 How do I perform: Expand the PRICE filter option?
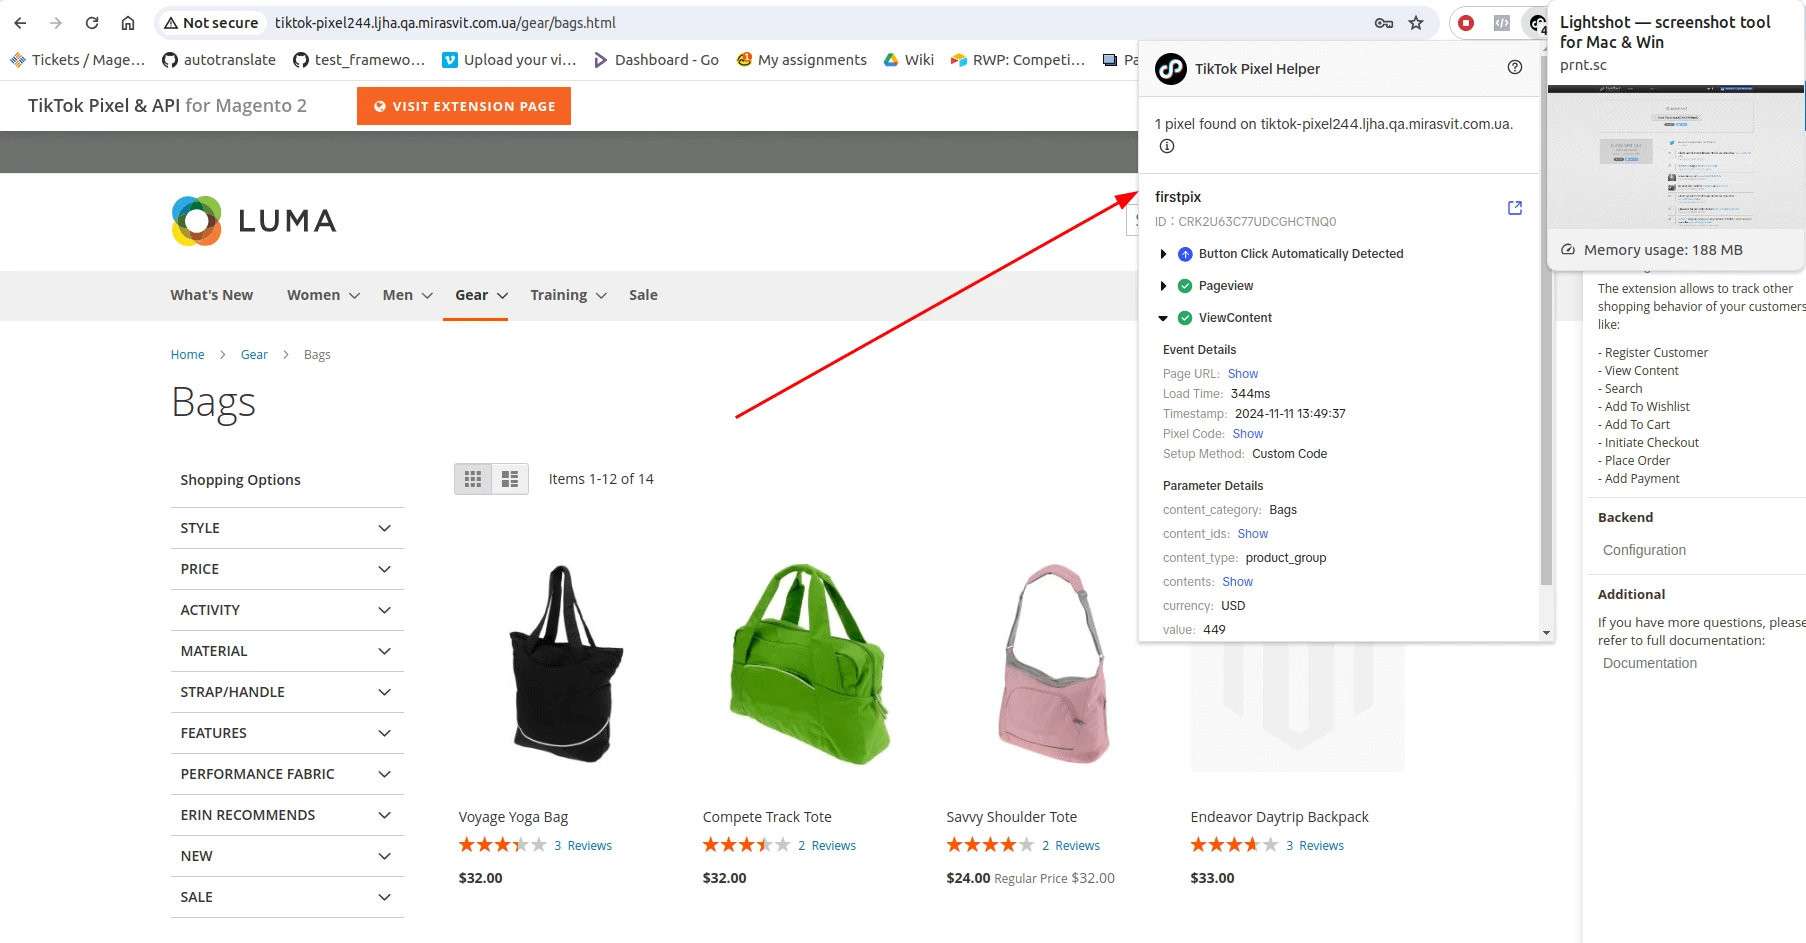point(287,569)
